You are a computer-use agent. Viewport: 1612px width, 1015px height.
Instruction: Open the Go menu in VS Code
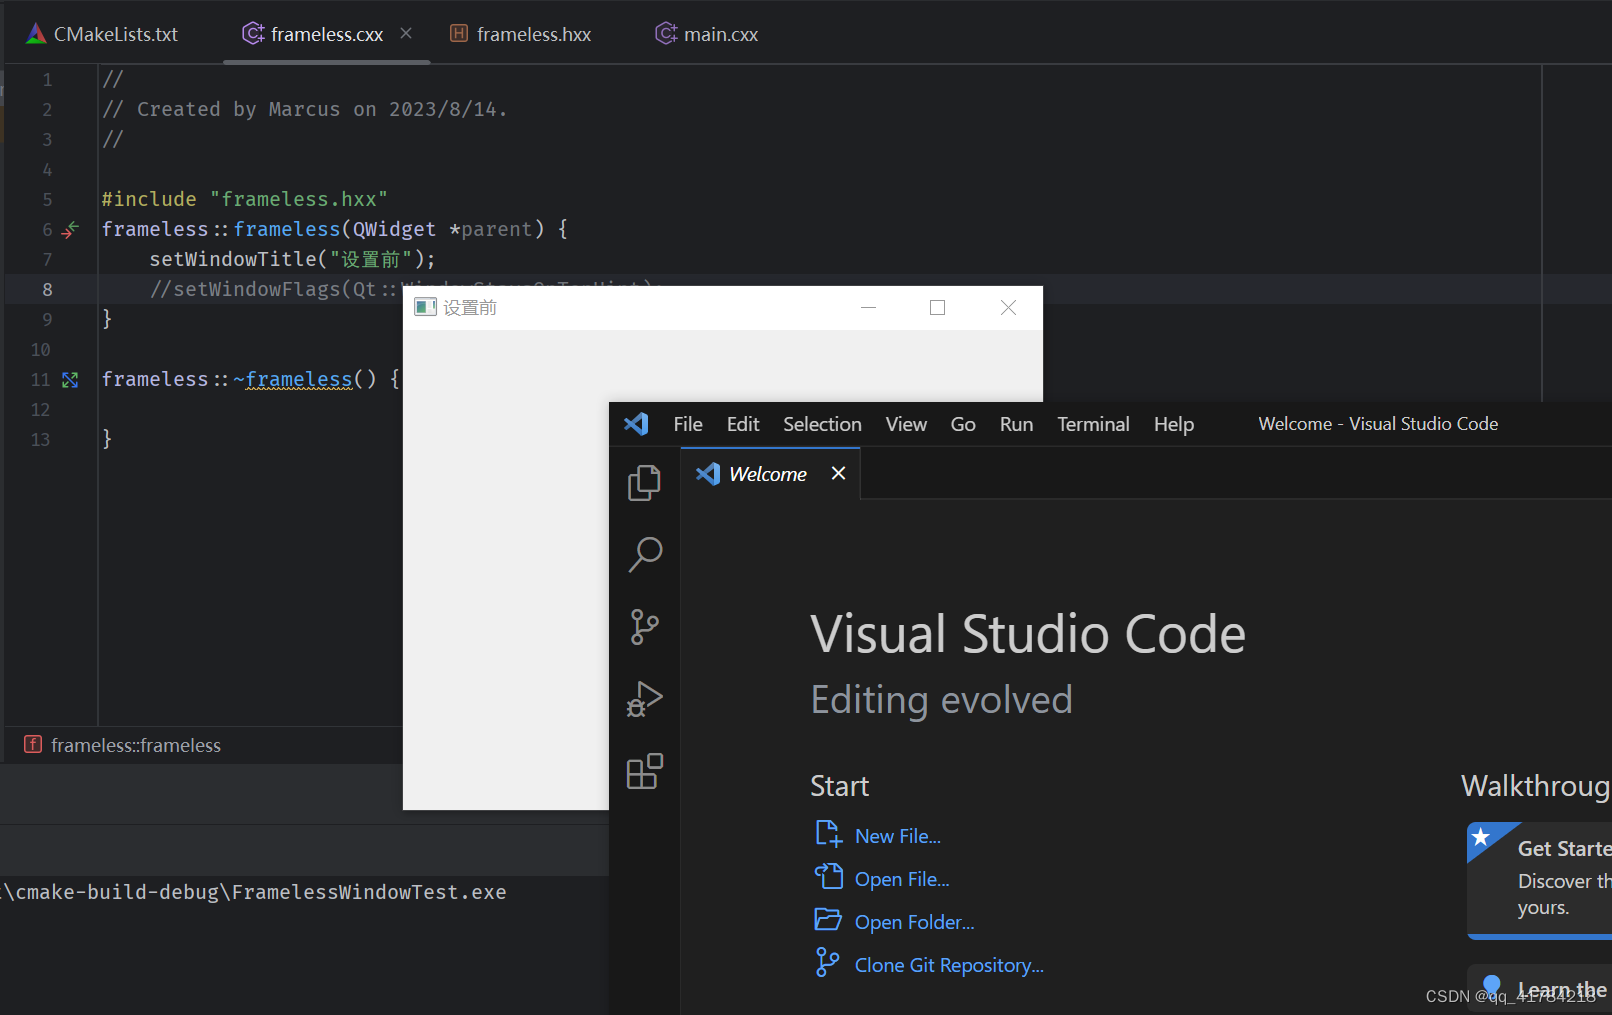coord(963,424)
